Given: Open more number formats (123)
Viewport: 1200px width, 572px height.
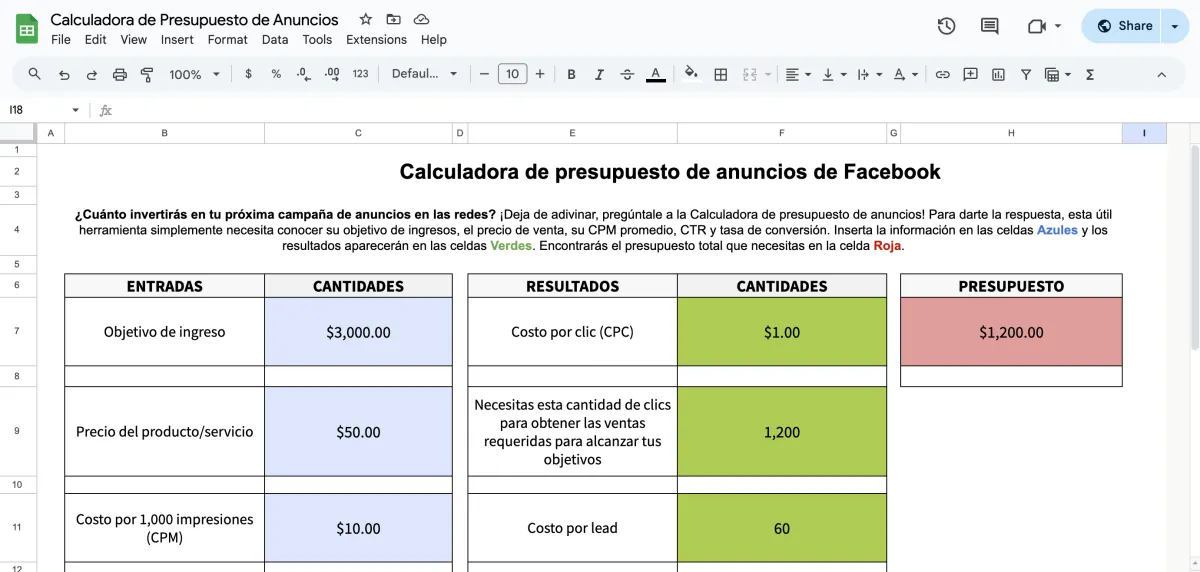Looking at the screenshot, I should [361, 74].
